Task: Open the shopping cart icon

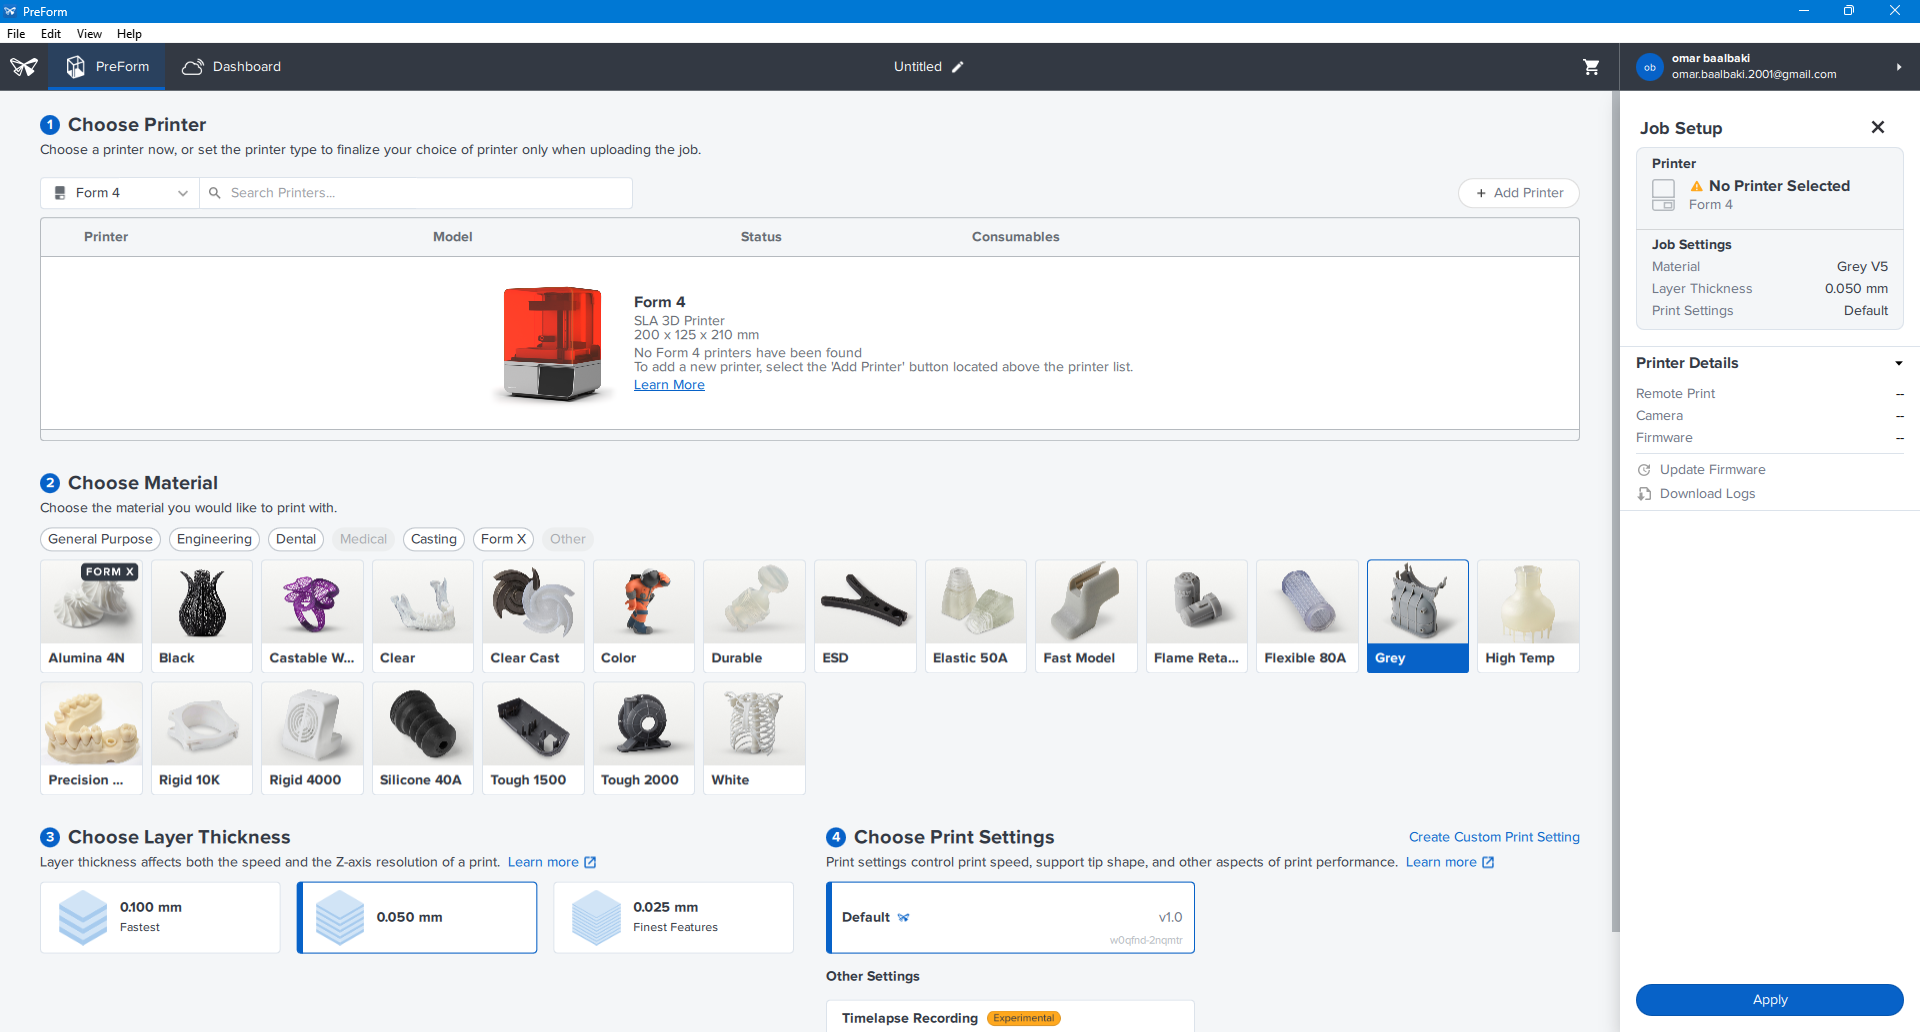Action: [1591, 67]
